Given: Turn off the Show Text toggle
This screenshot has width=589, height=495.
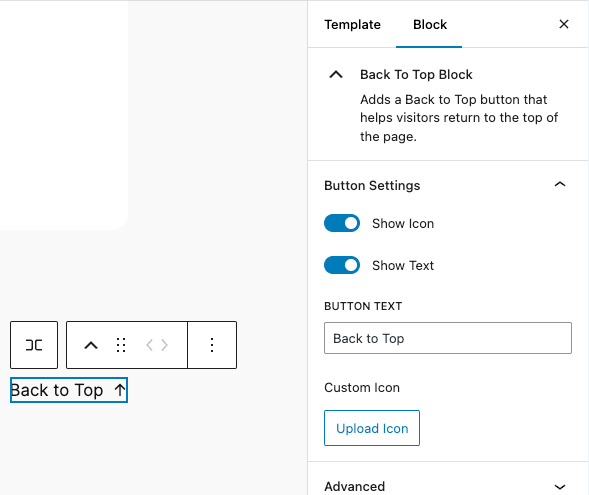Looking at the screenshot, I should click(x=342, y=266).
